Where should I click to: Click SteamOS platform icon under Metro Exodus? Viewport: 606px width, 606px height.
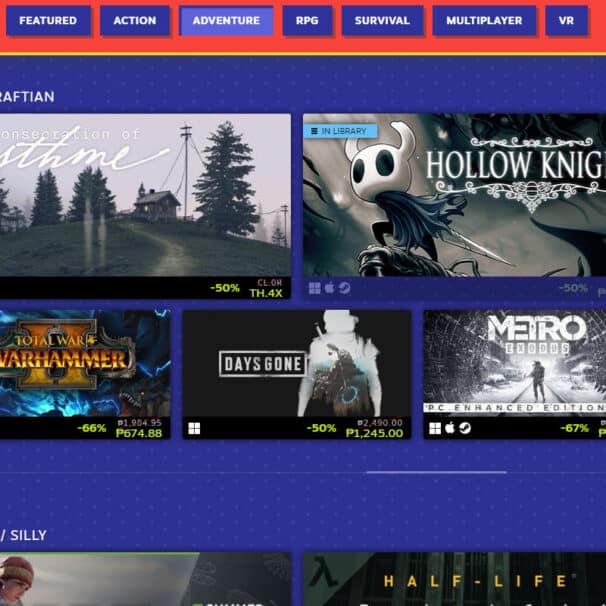click(465, 428)
